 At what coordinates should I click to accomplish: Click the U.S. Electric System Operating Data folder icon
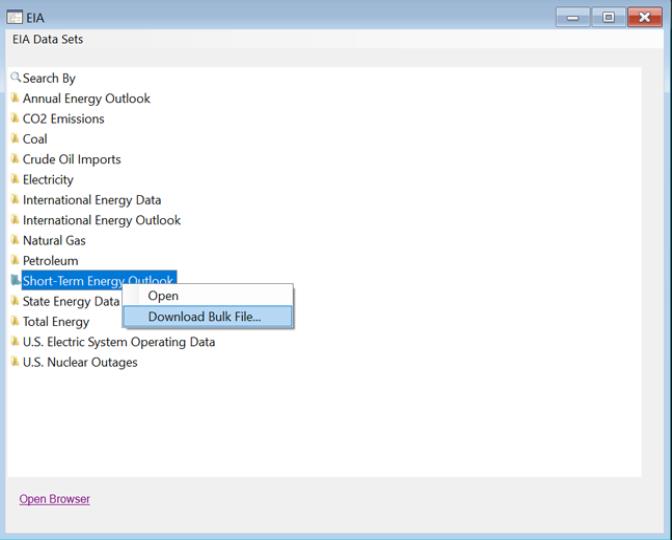pos(15,342)
